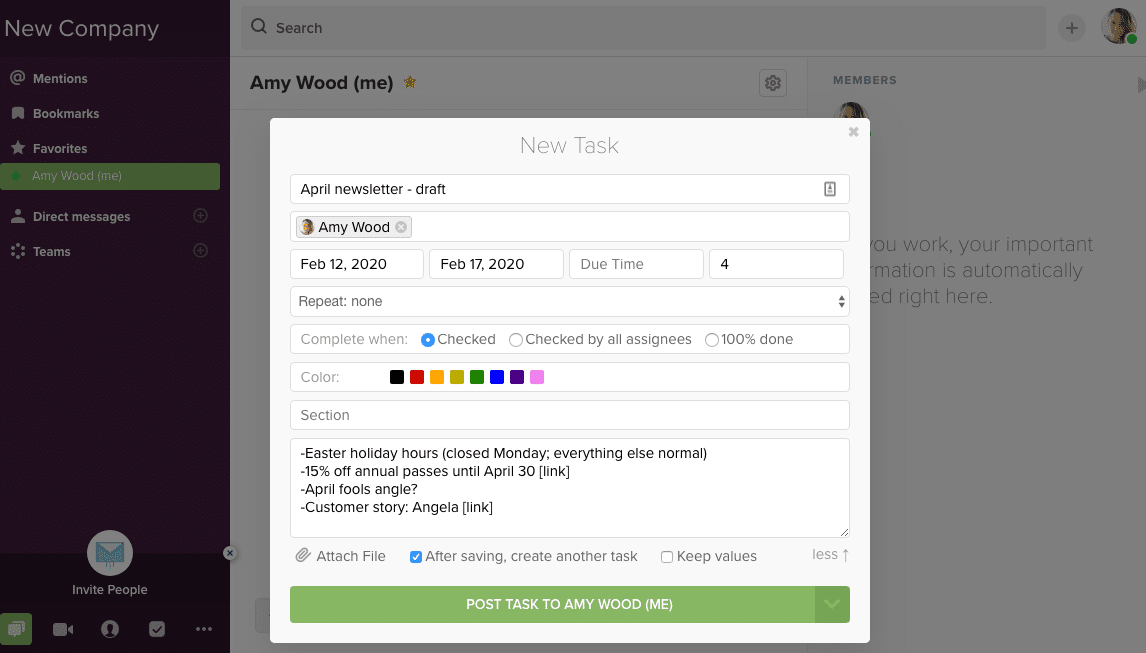Viewport: 1146px width, 653px height.
Task: Uncheck 'After saving, create another task'
Action: [x=416, y=557]
